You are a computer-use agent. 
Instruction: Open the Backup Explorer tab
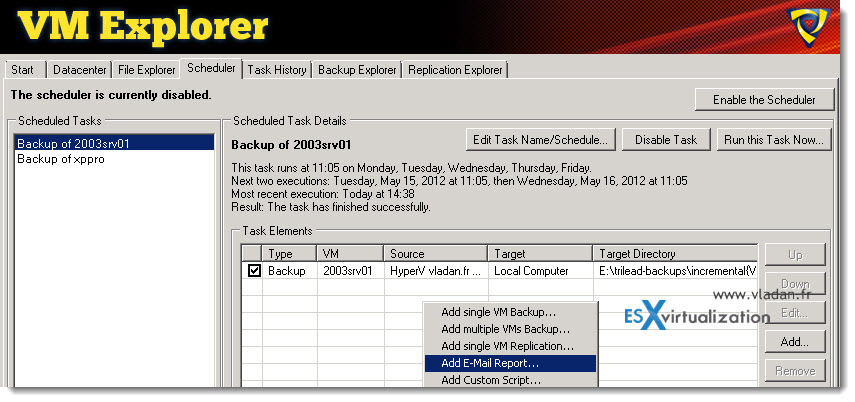point(357,70)
